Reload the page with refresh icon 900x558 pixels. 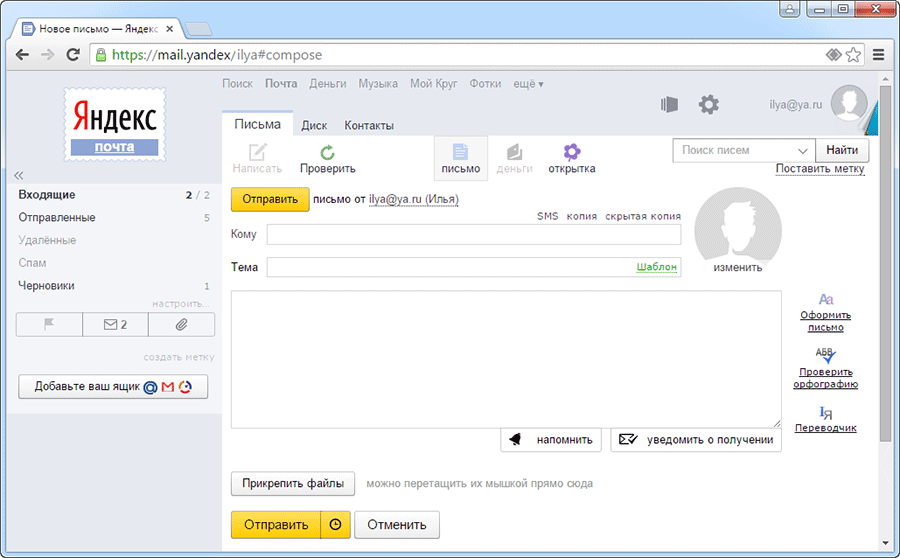point(73,55)
